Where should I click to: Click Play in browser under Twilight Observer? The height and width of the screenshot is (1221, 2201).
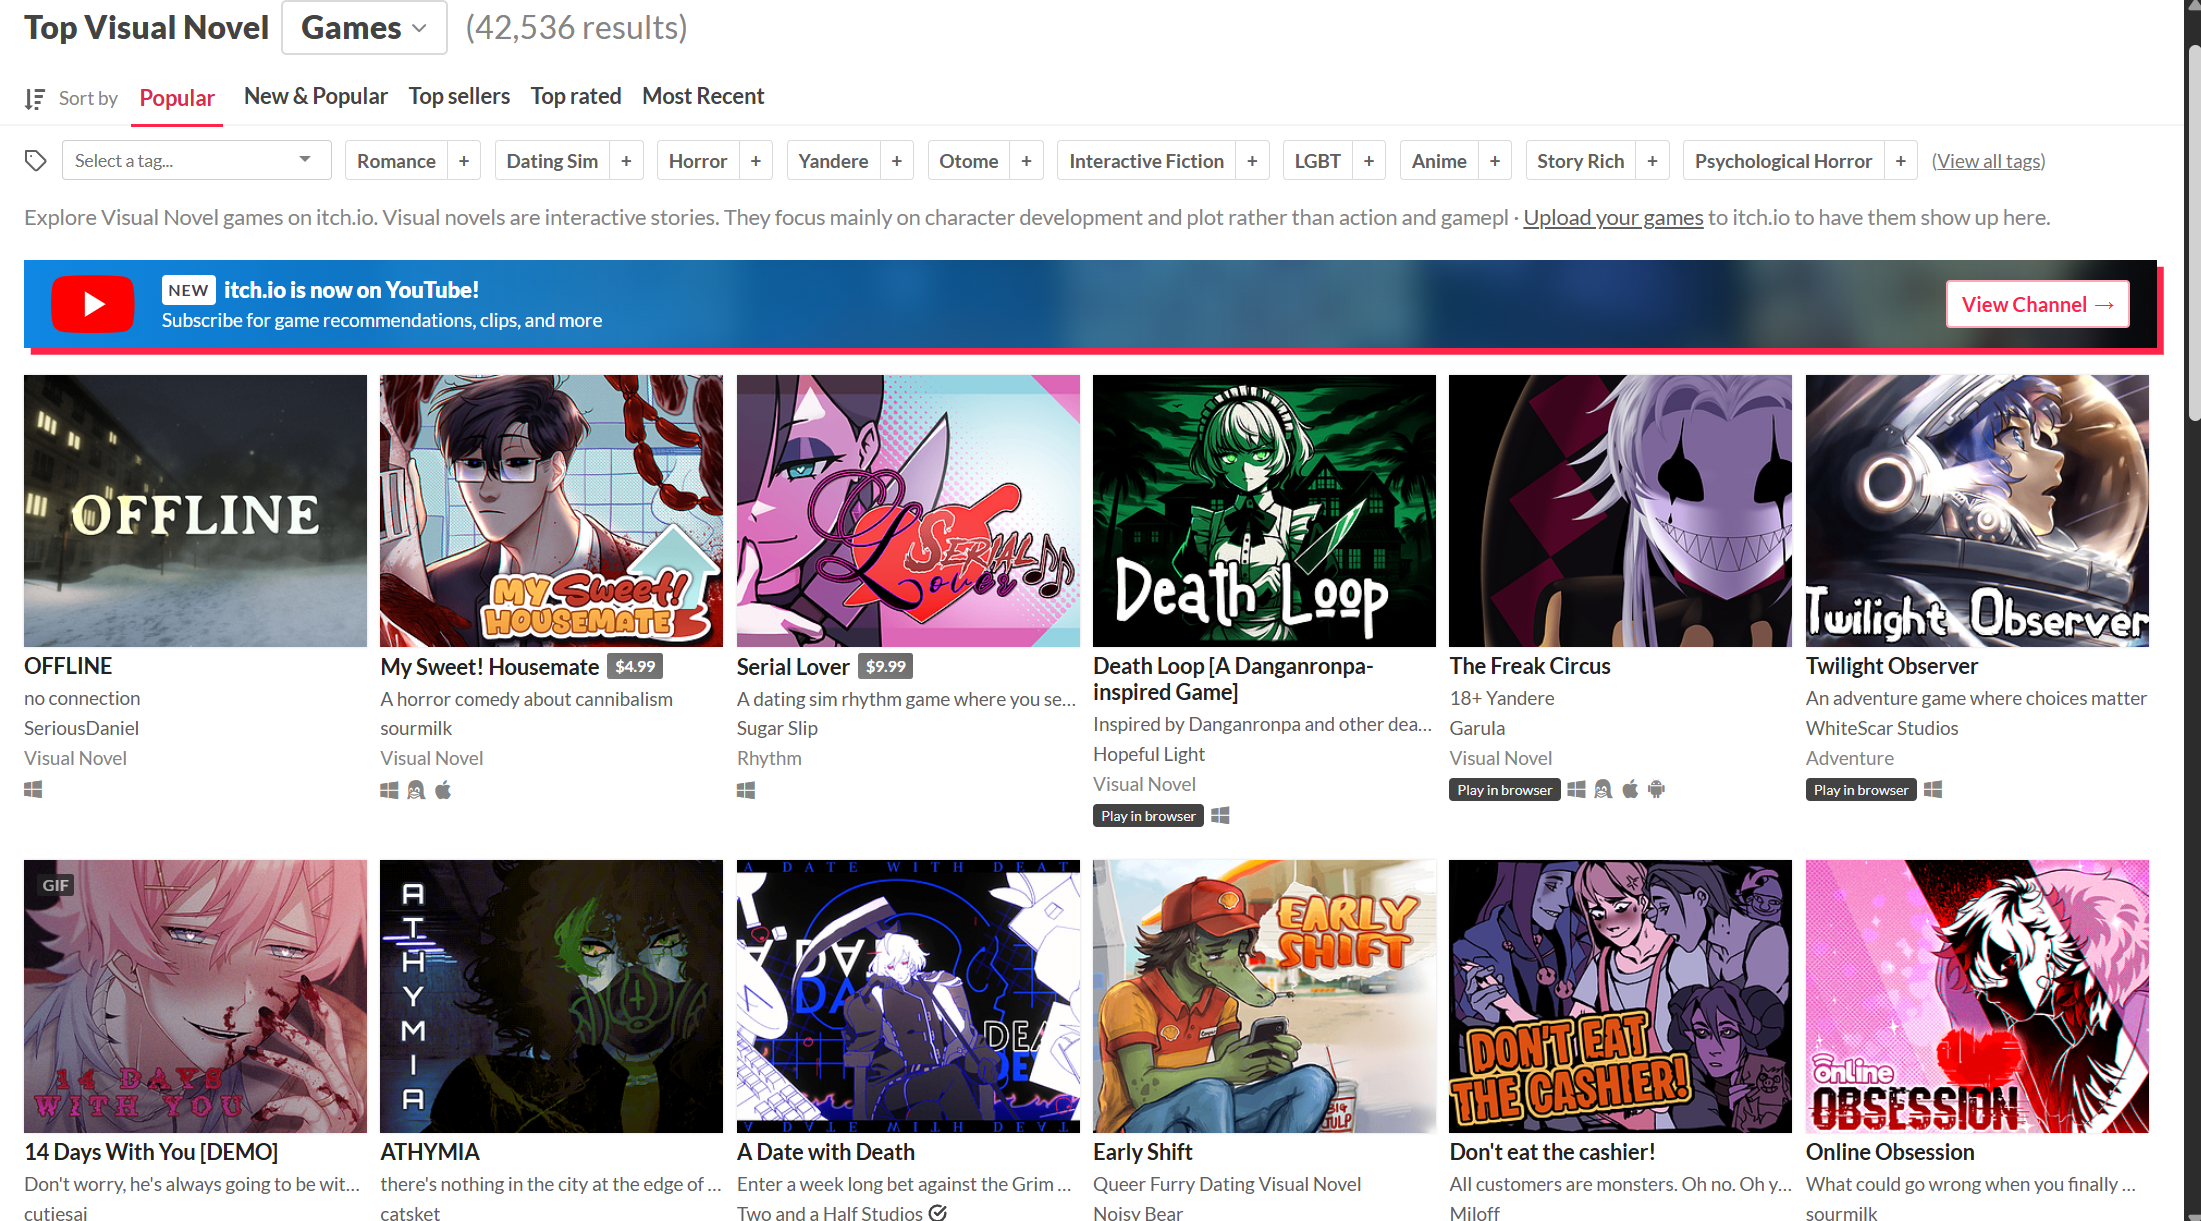coord(1860,790)
